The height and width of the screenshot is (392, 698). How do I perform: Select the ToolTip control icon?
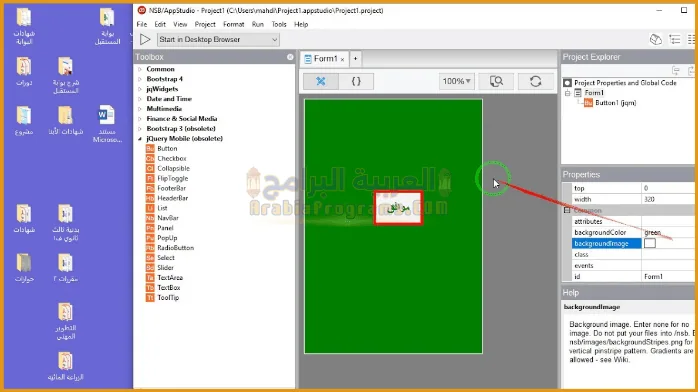click(x=150, y=298)
